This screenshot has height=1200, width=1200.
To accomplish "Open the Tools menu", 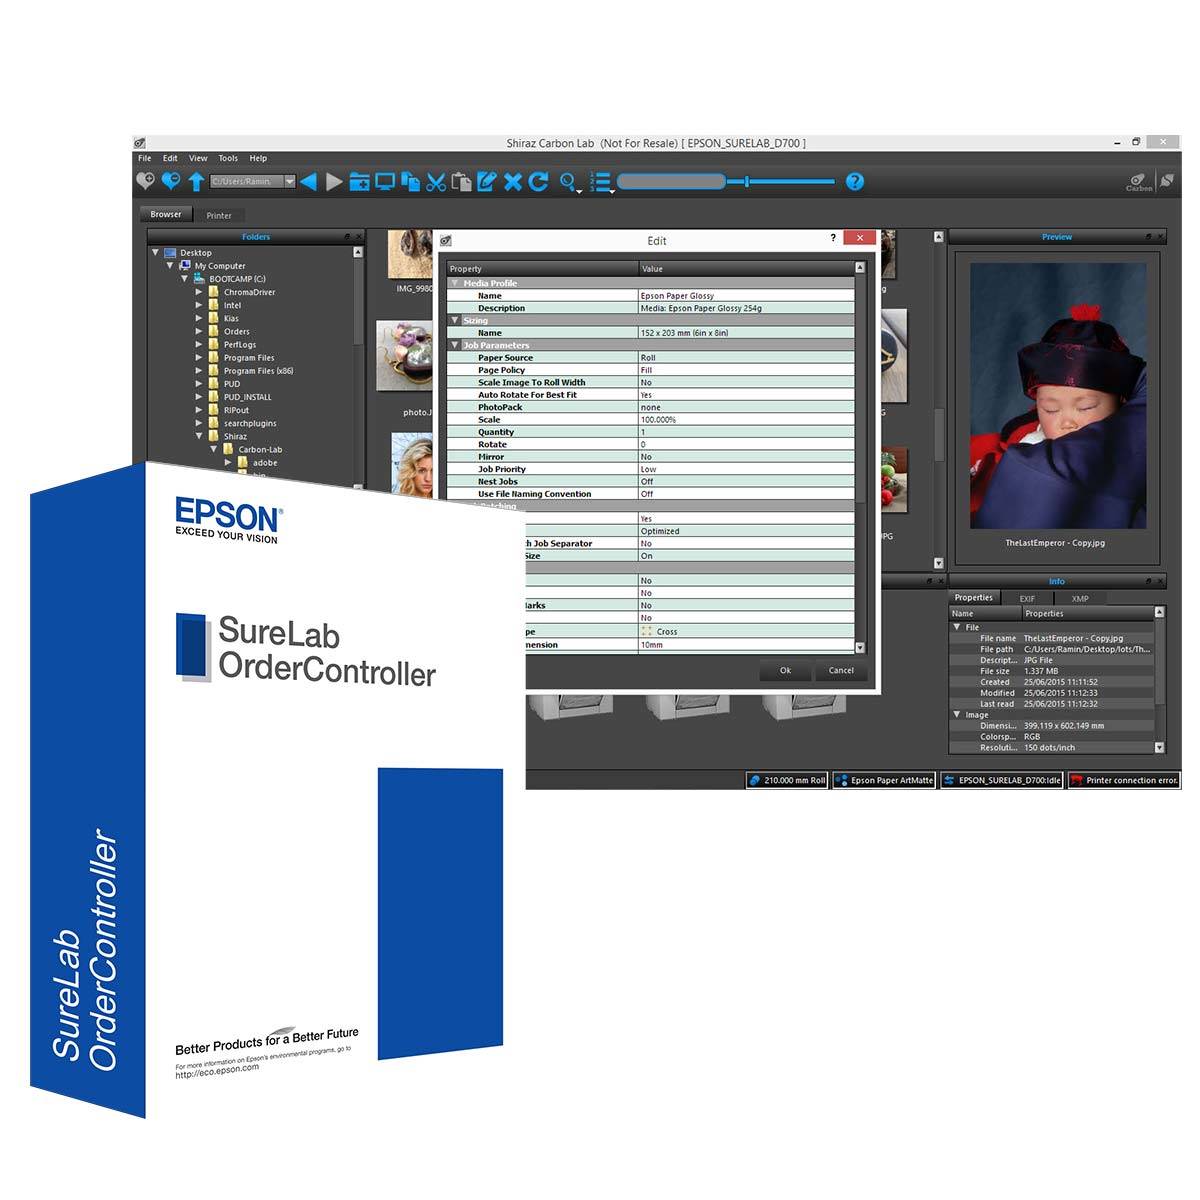I will 228,158.
